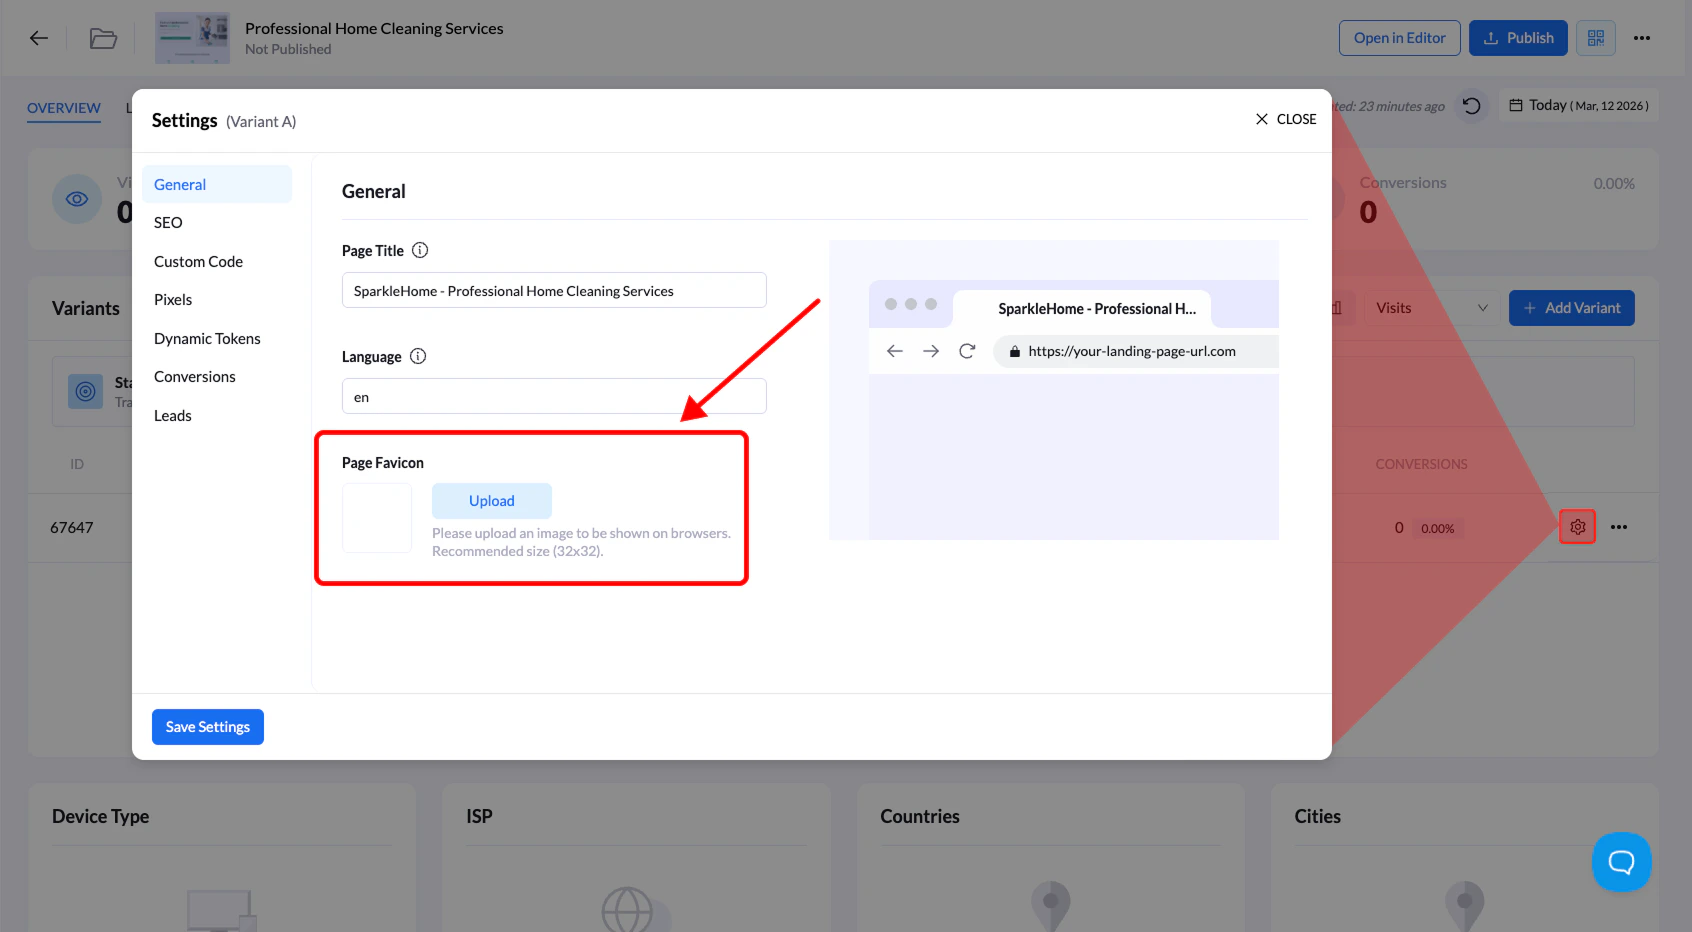Click browser preview forward arrow
Viewport: 1692px width, 932px height.
[x=931, y=351]
